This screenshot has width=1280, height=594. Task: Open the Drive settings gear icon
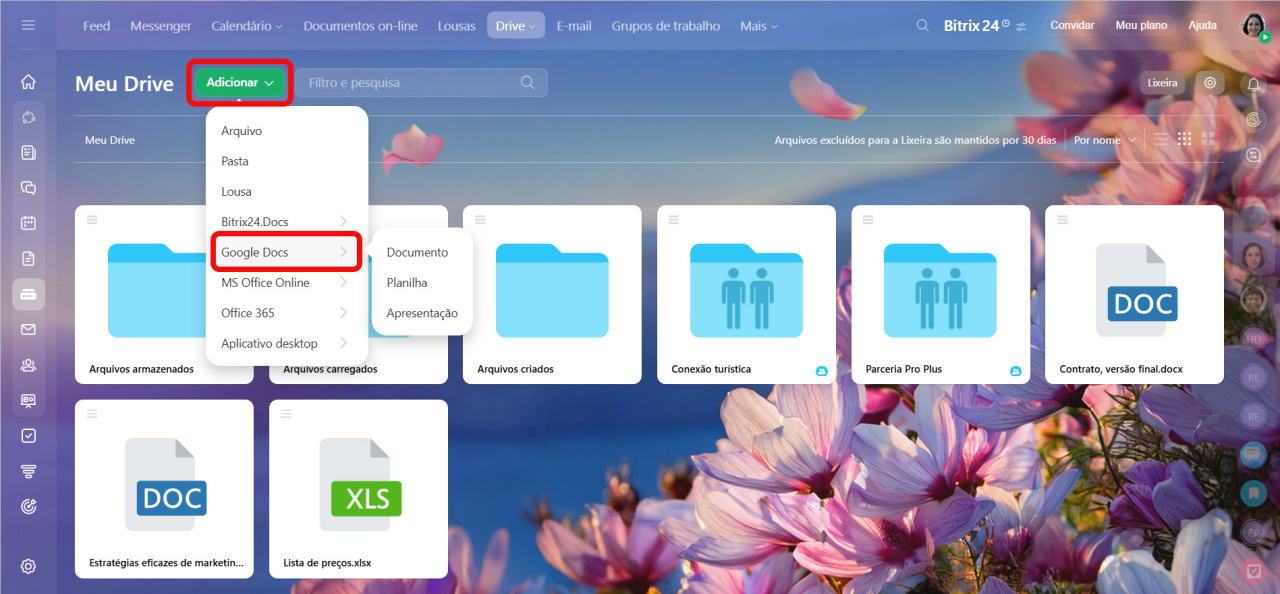click(1210, 83)
